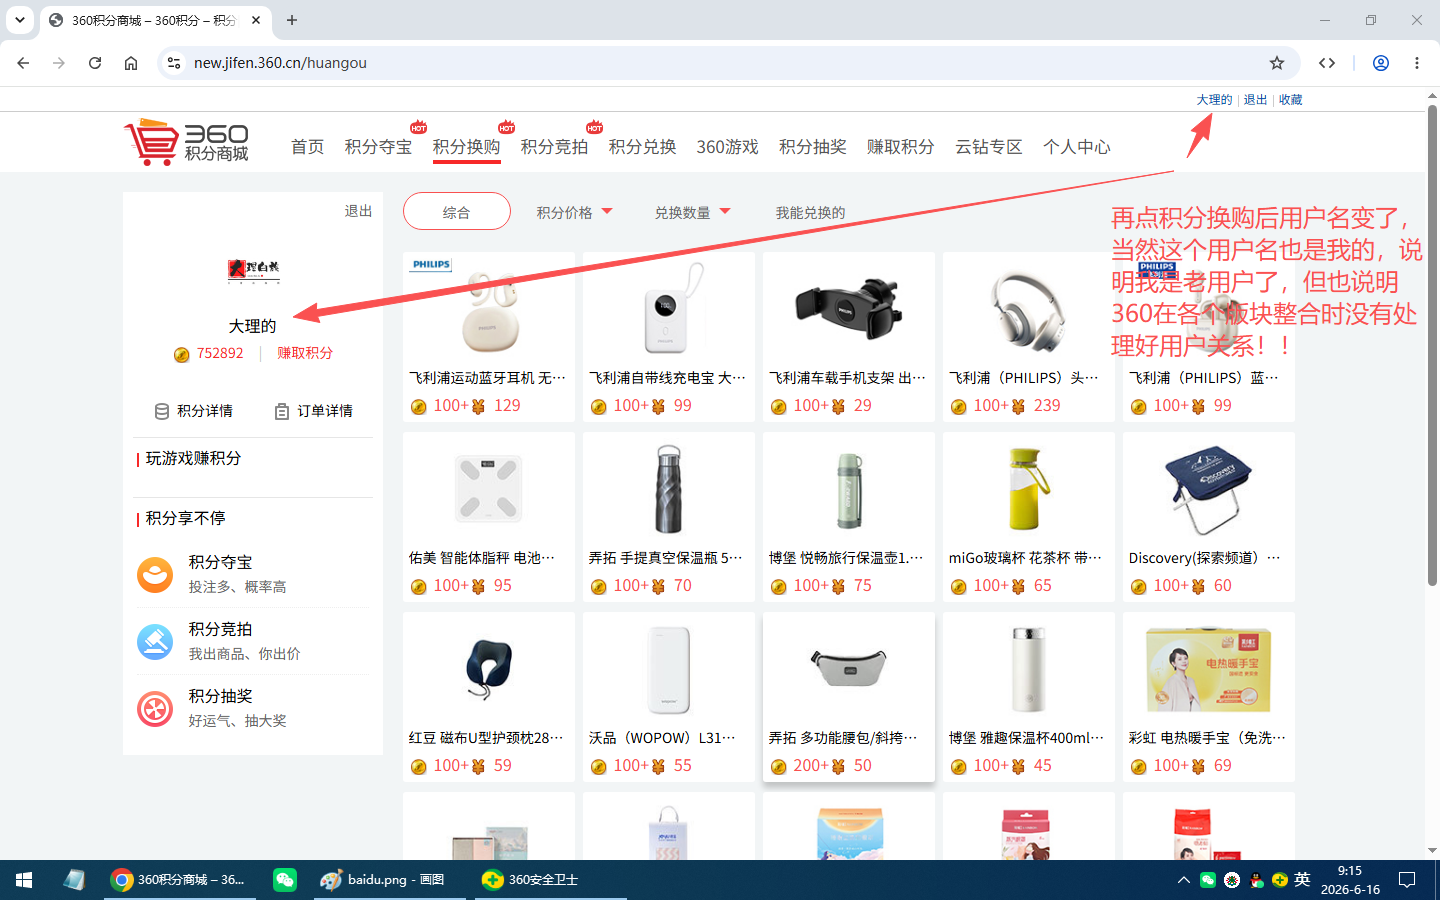The width and height of the screenshot is (1440, 900).
Task: Open the 积分兑换 navigation item
Action: pyautogui.click(x=642, y=147)
